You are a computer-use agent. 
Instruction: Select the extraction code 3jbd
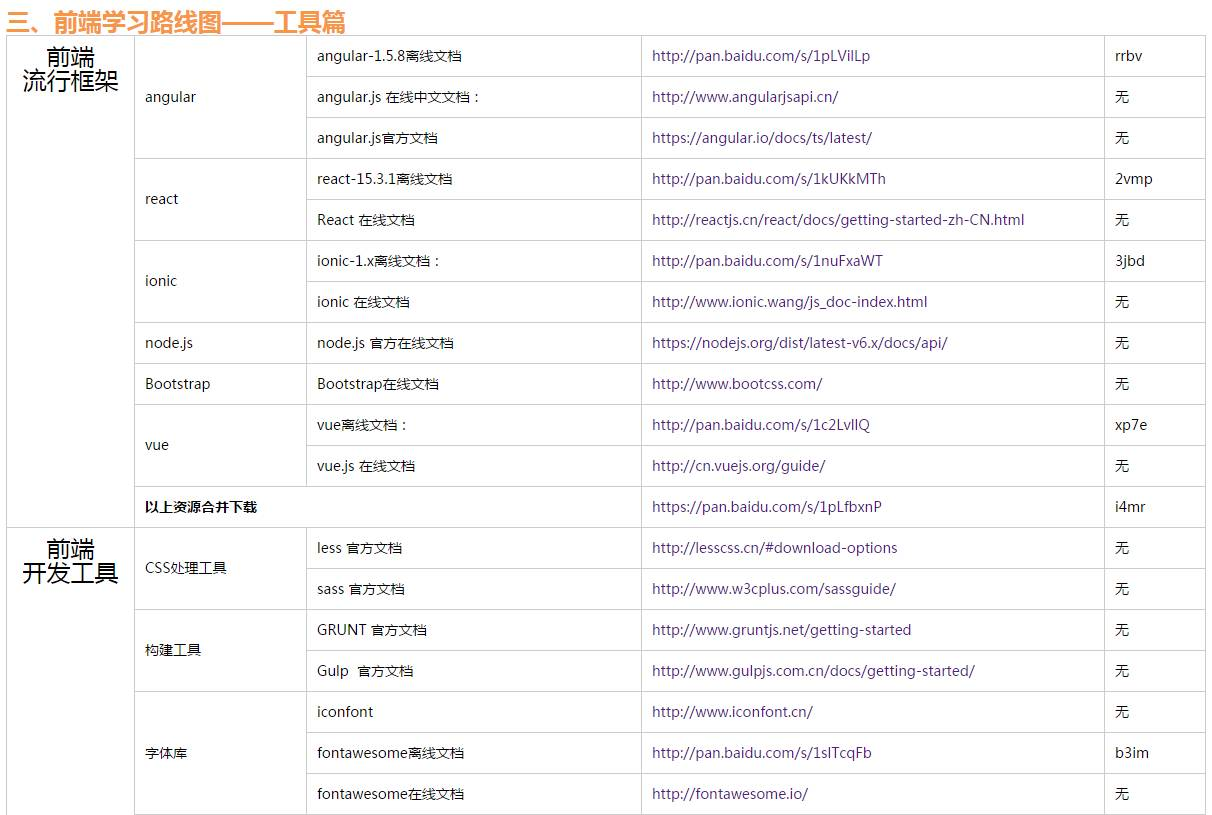coord(1130,261)
